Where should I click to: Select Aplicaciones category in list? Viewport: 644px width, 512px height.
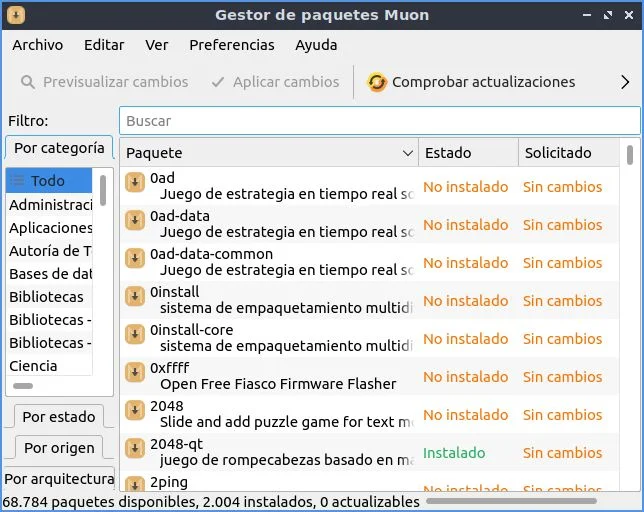click(x=50, y=227)
